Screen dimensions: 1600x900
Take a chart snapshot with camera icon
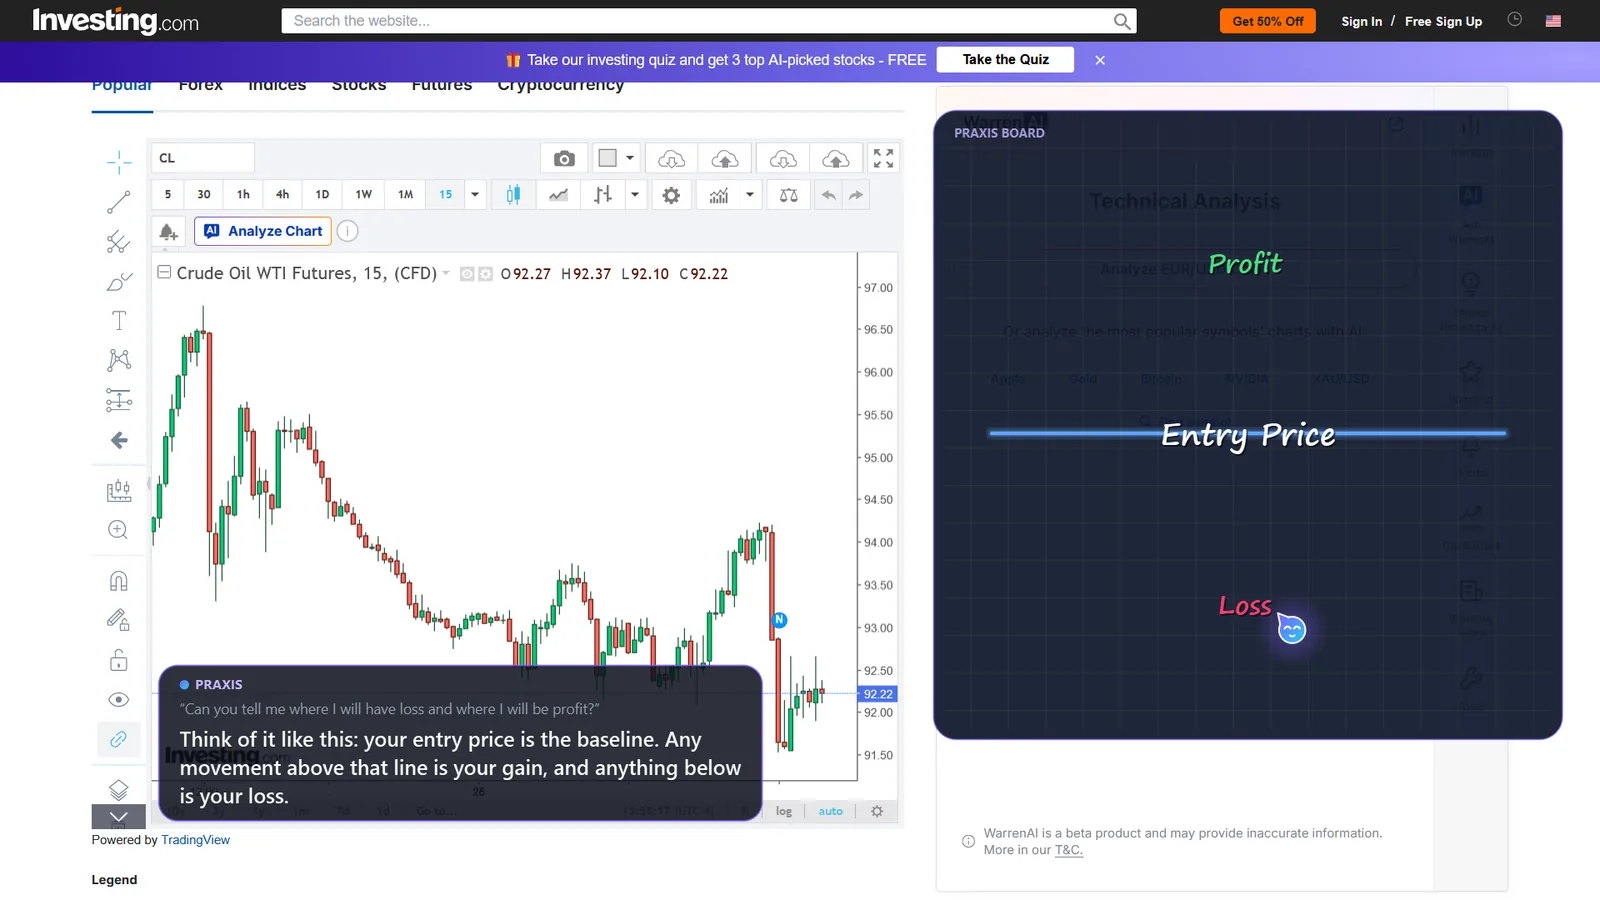[x=564, y=158]
